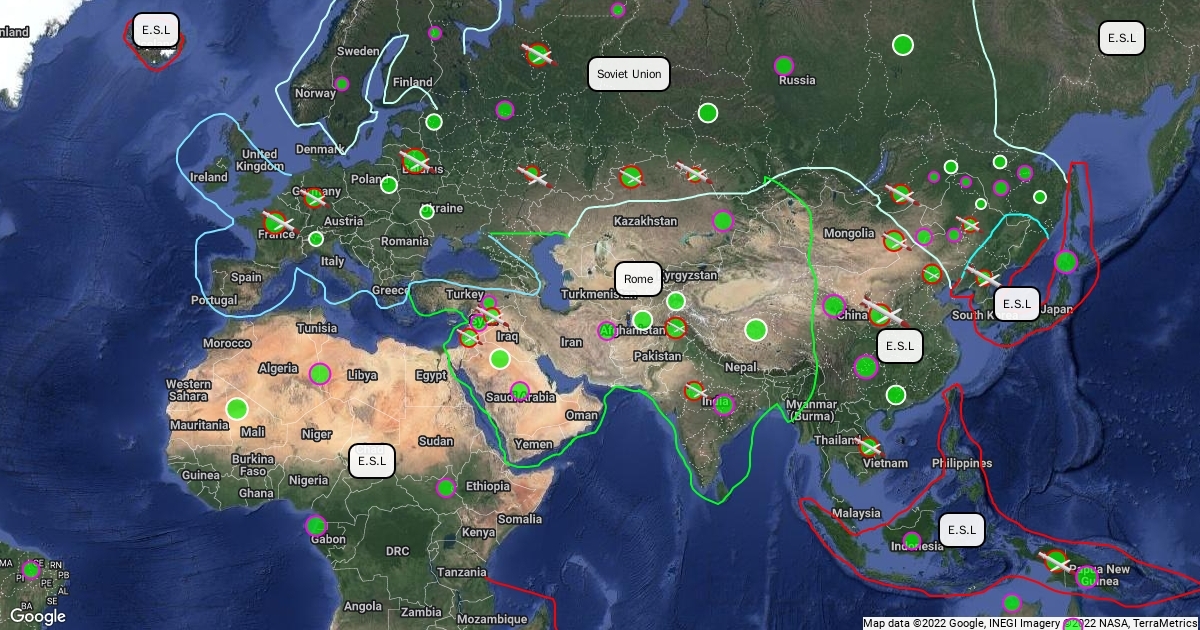This screenshot has width=1200, height=630.
Task: Click the green marker over Italy
Action: click(x=316, y=239)
